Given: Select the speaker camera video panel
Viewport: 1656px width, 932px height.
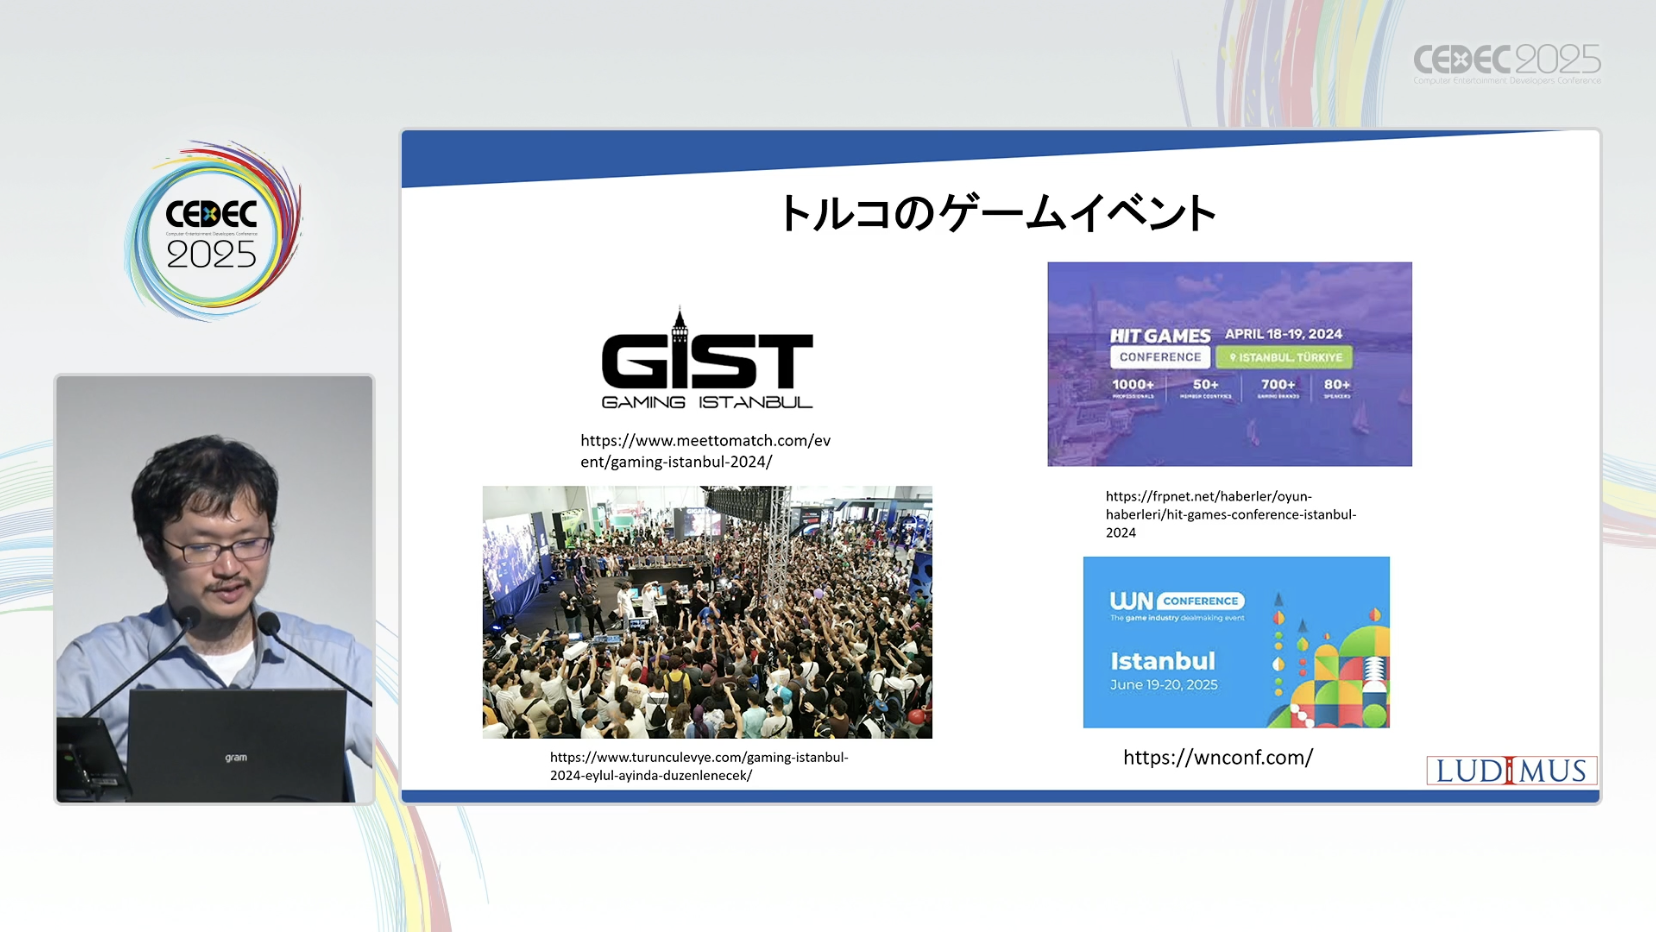Looking at the screenshot, I should [214, 589].
